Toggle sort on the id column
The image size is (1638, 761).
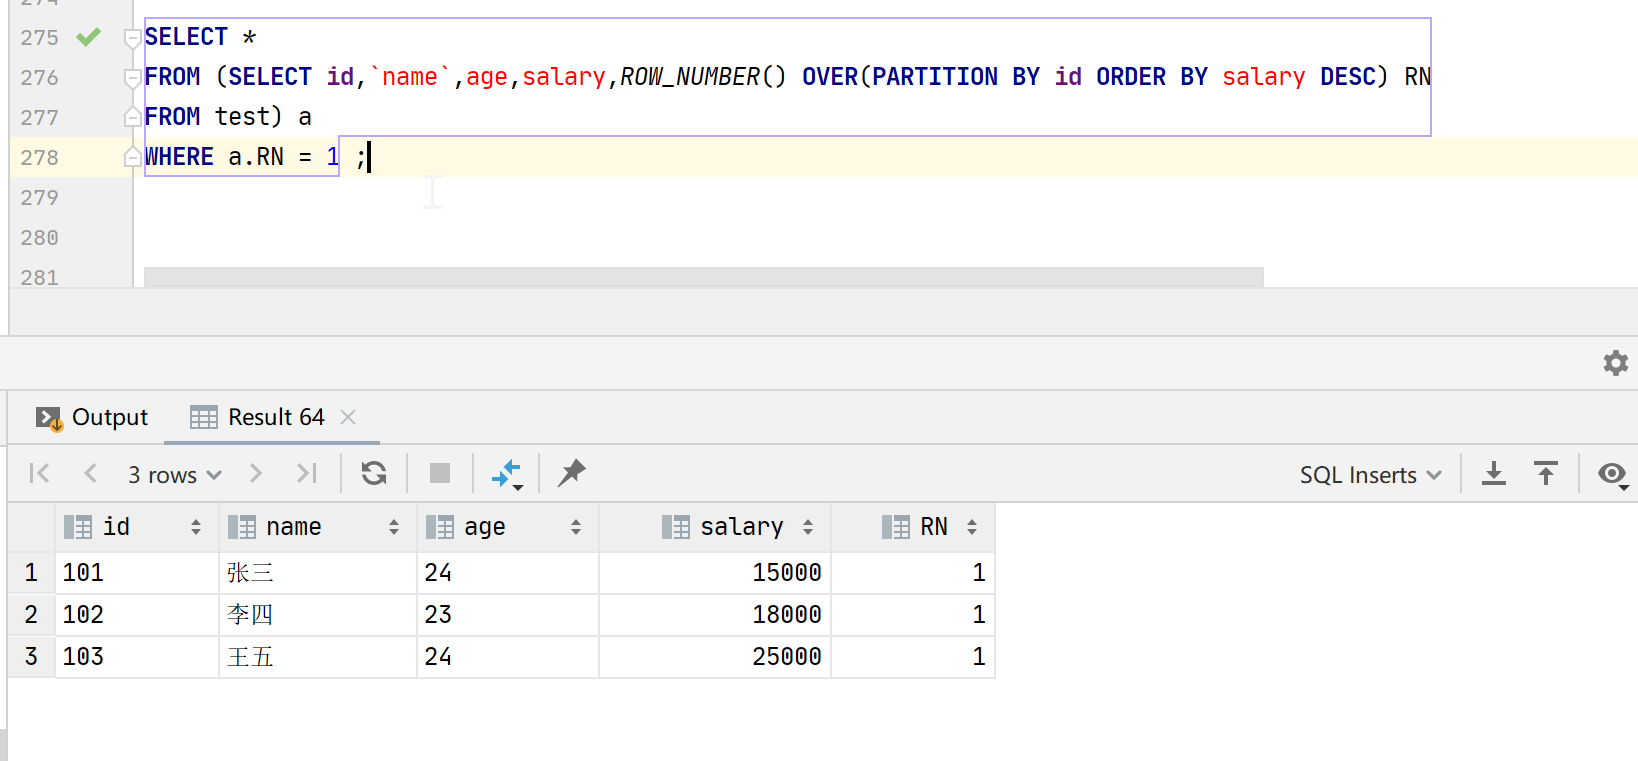coord(196,527)
